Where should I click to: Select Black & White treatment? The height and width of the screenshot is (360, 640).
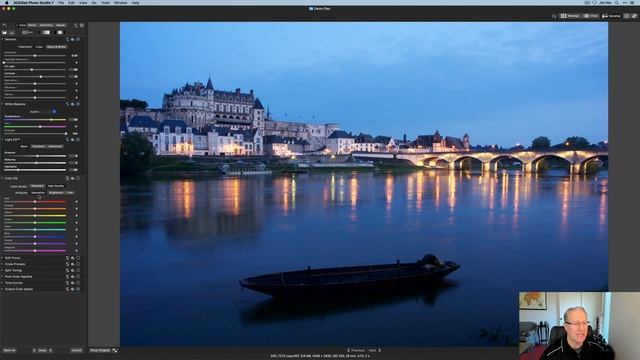pyautogui.click(x=56, y=47)
